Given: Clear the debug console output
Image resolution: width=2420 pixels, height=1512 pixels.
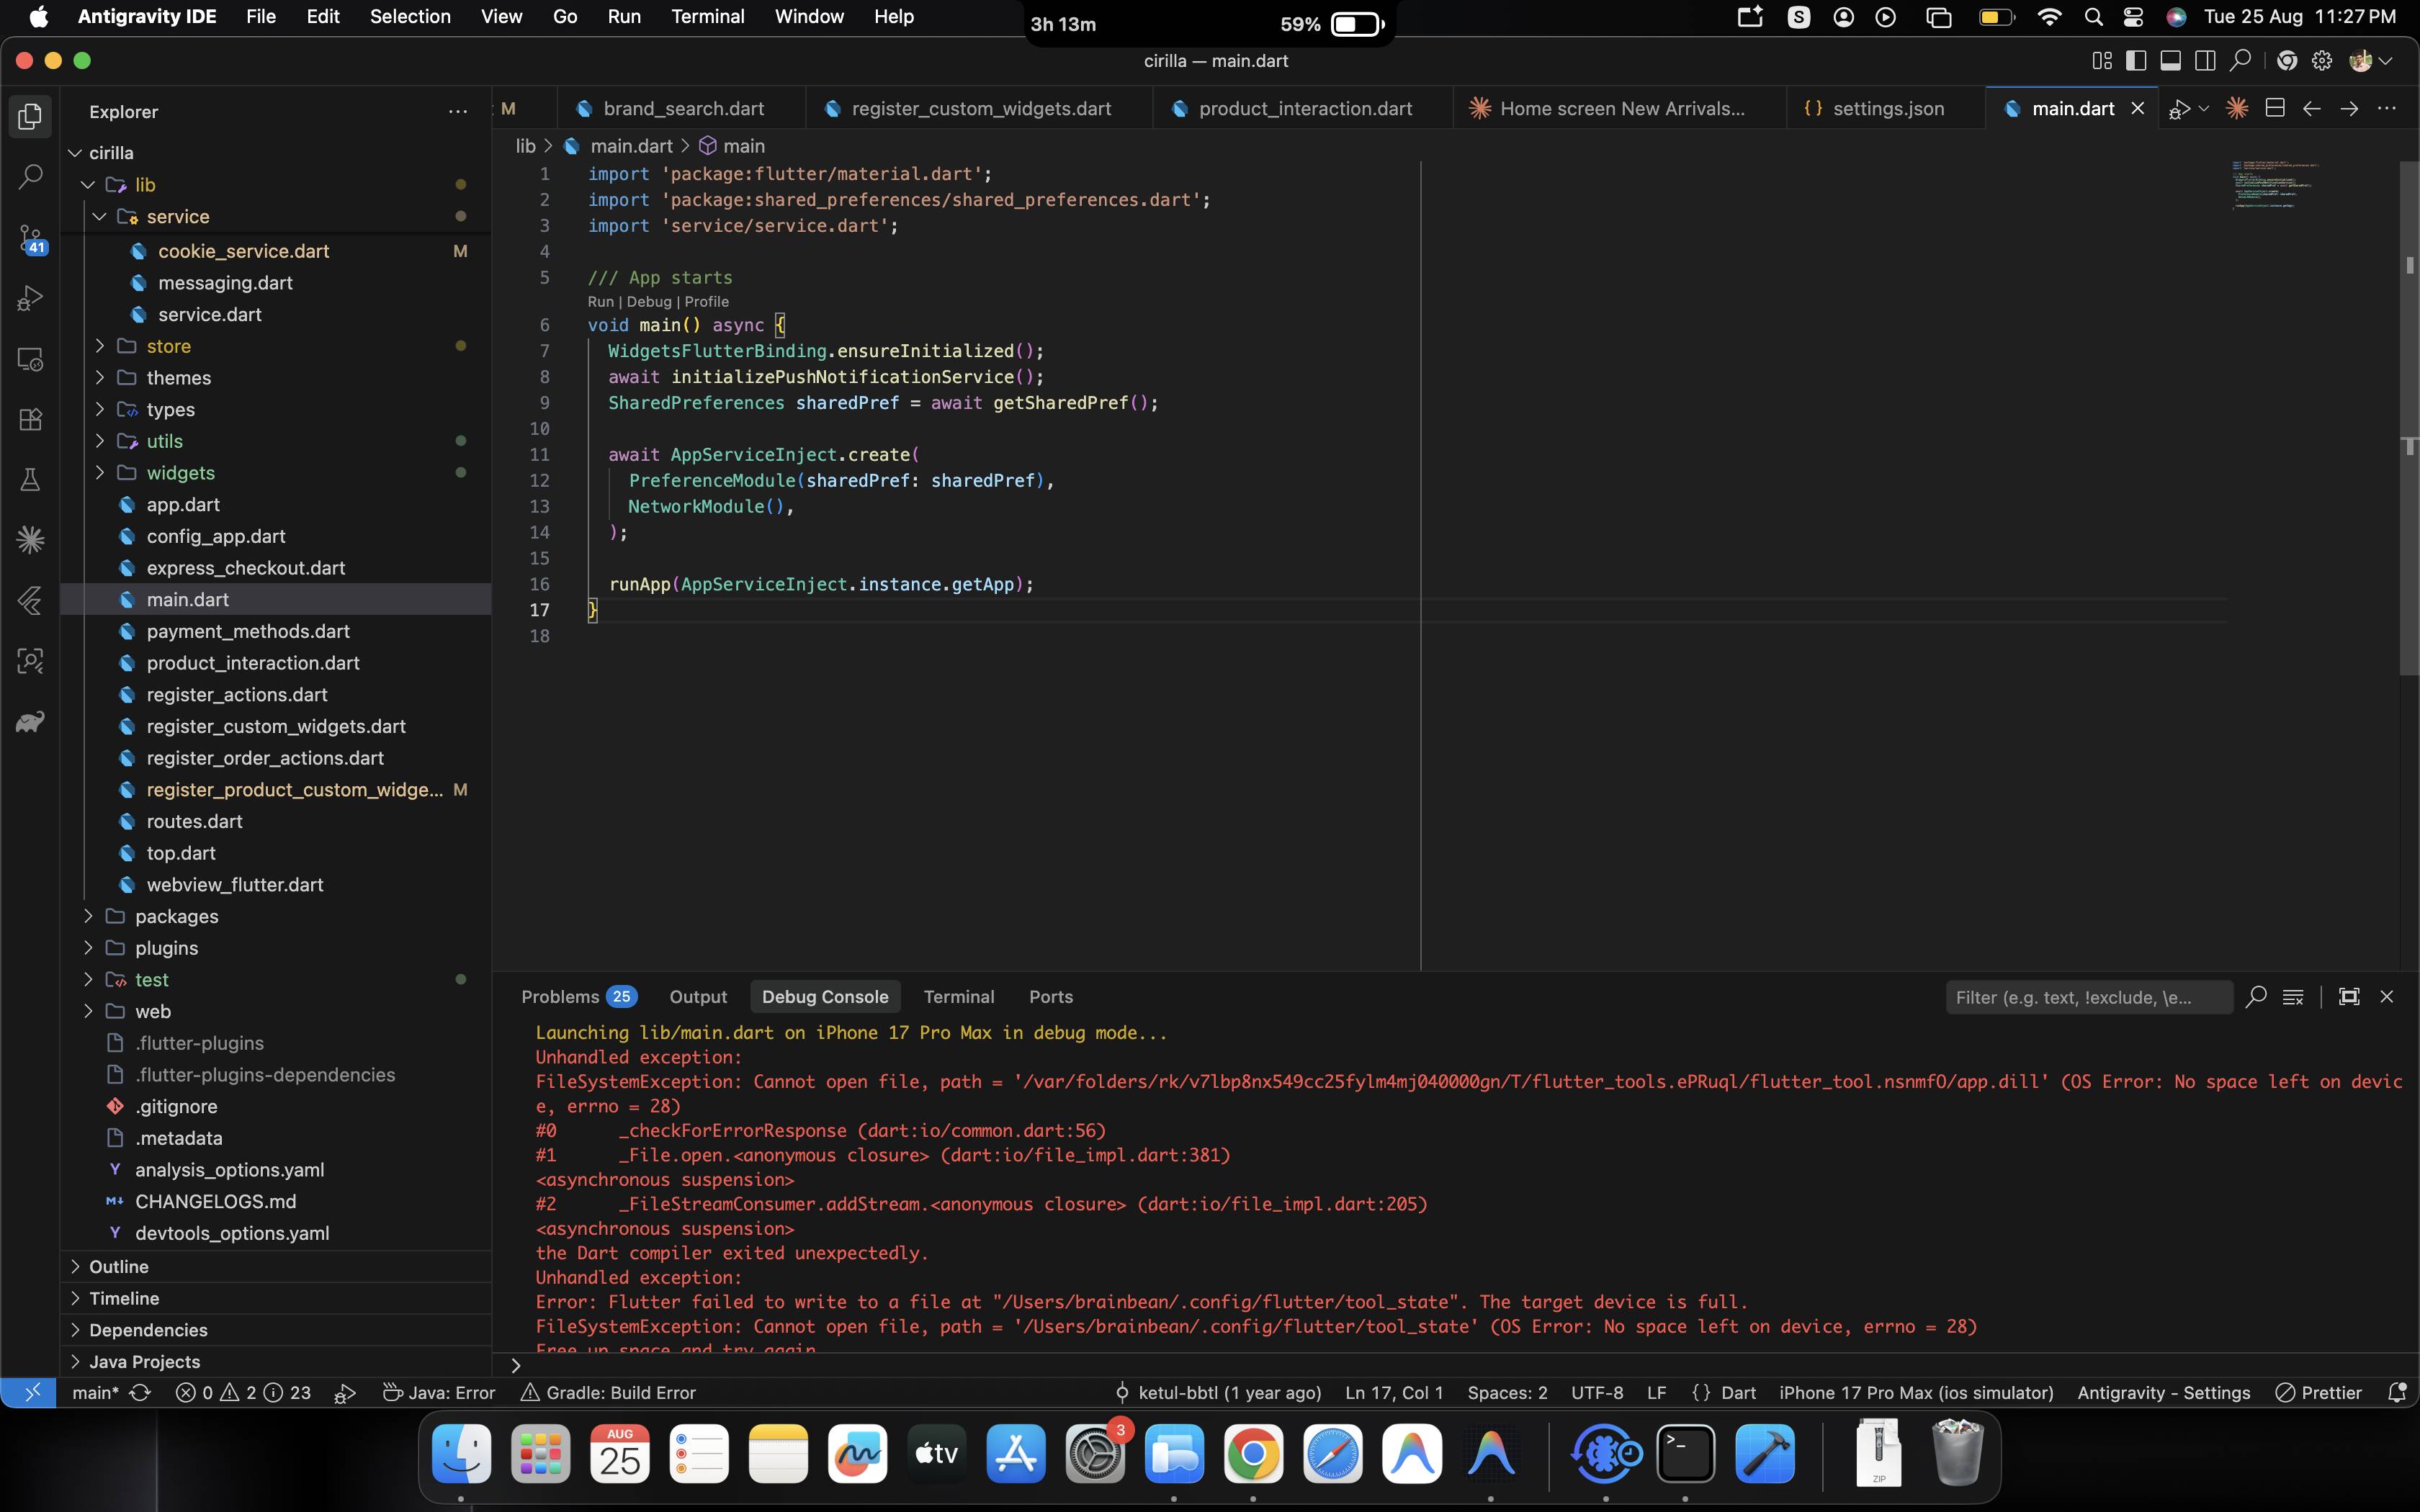Looking at the screenshot, I should 2293,997.
